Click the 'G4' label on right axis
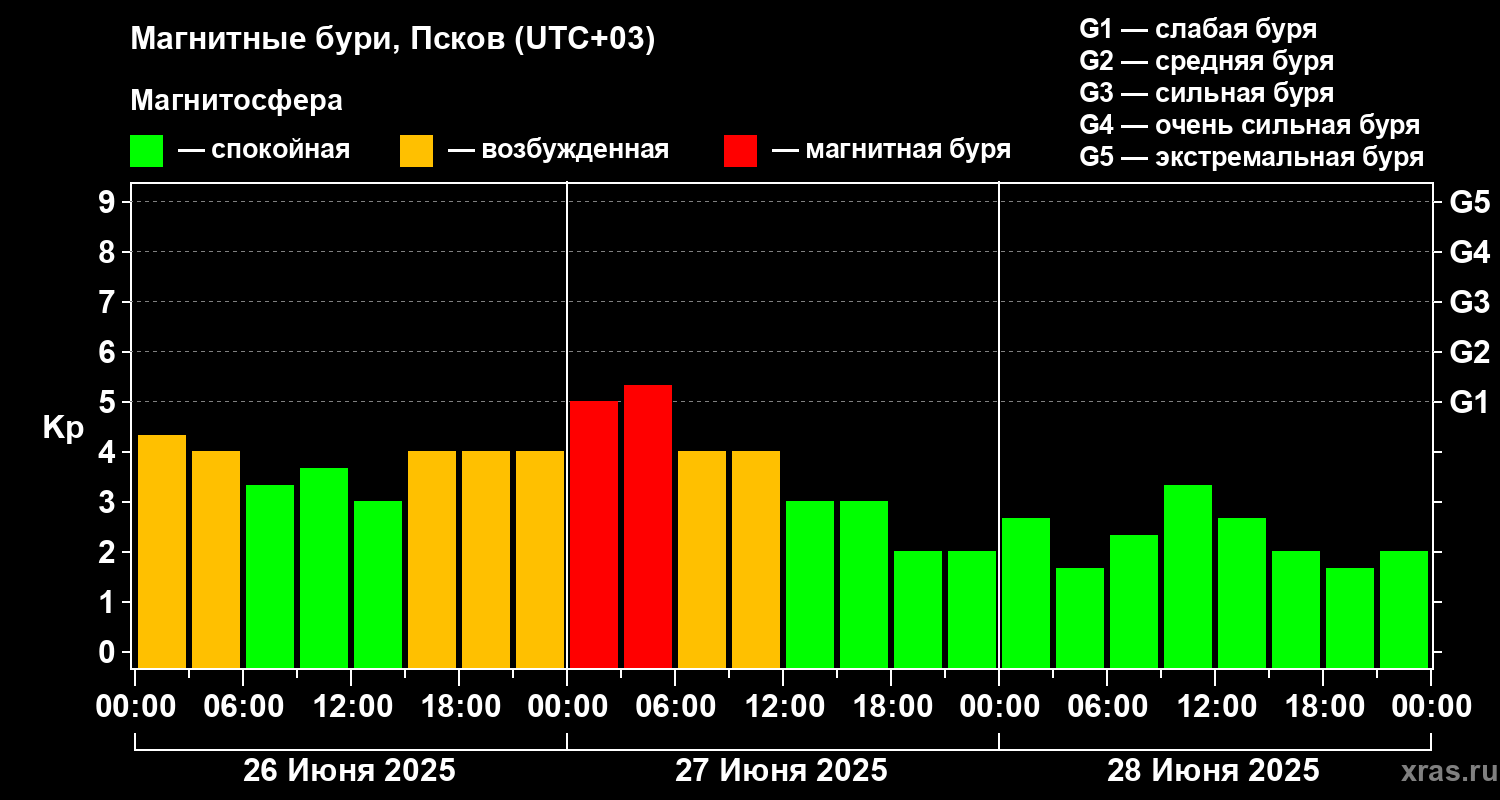 click(x=1469, y=252)
